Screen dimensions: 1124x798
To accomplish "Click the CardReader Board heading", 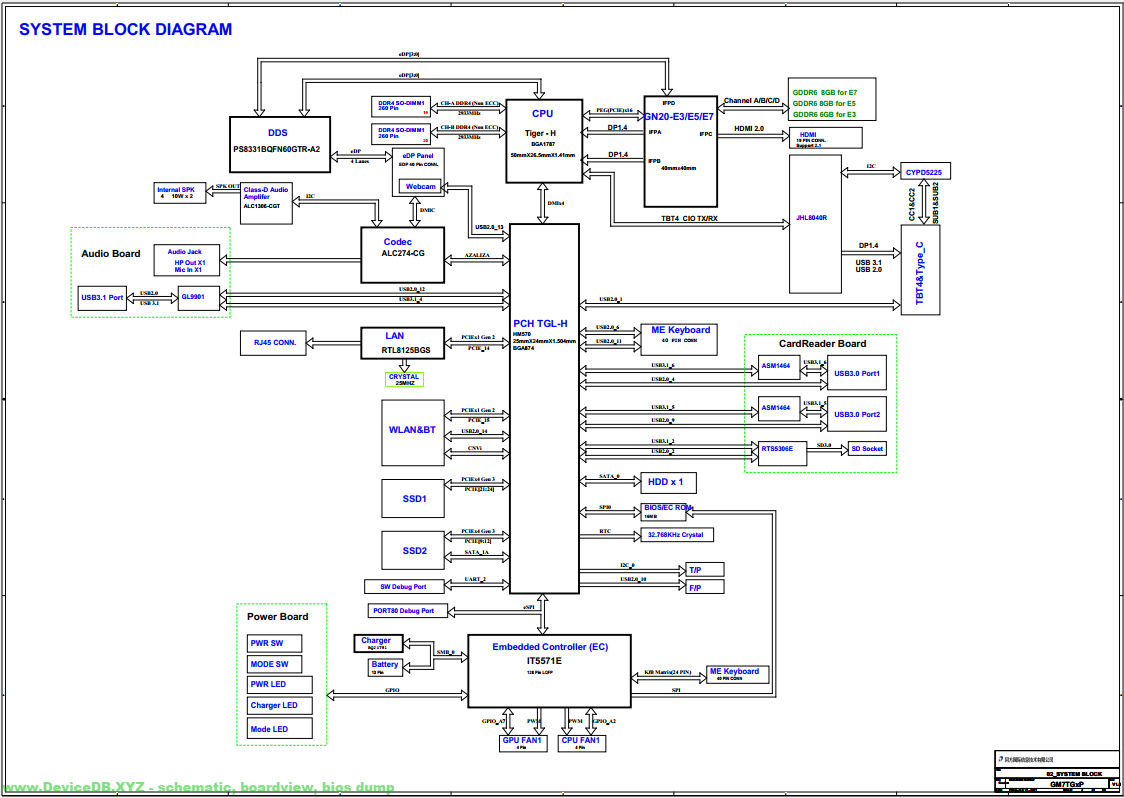I will 823,343.
